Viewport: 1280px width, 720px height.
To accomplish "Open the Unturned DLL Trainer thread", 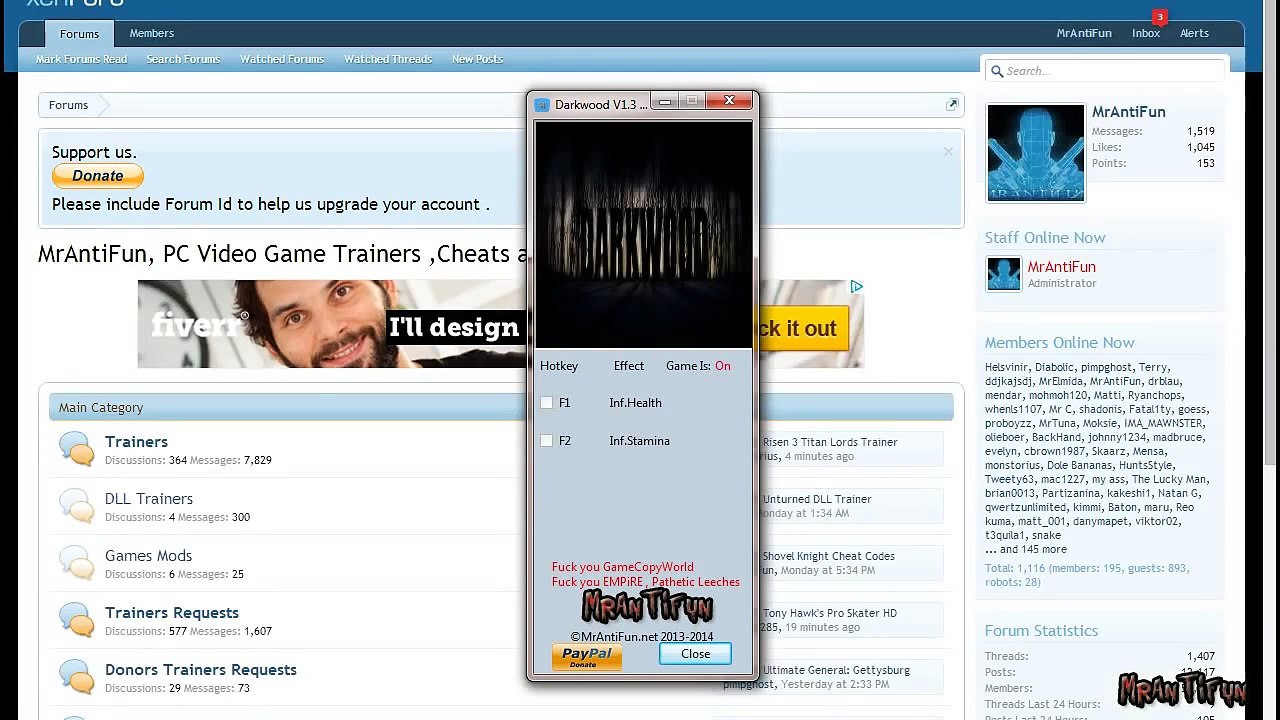I will (x=817, y=499).
